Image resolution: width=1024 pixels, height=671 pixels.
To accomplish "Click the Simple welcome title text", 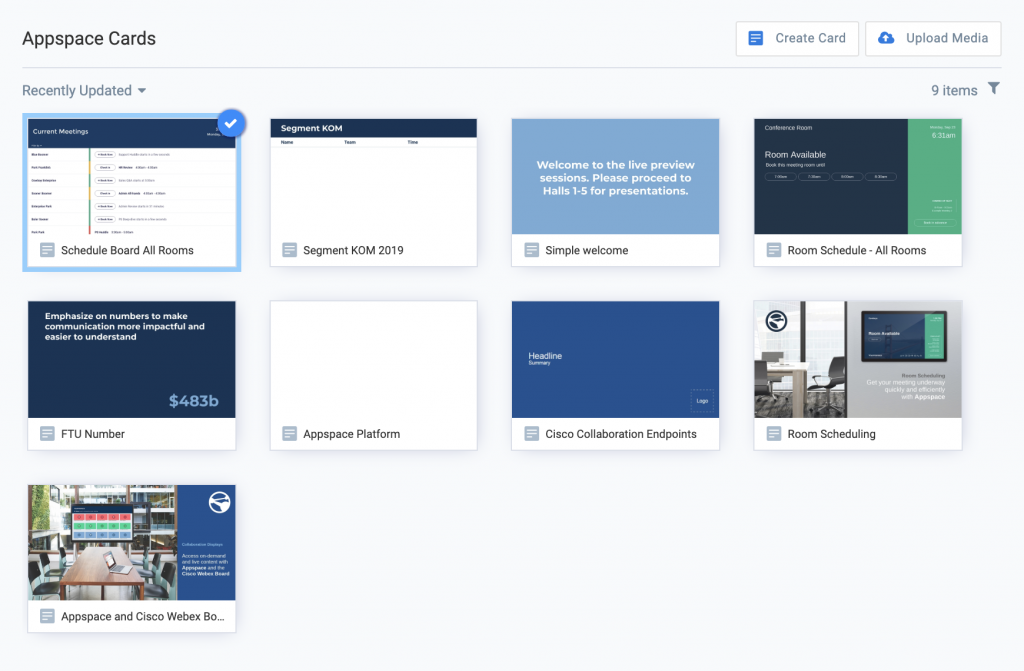I will coord(586,250).
